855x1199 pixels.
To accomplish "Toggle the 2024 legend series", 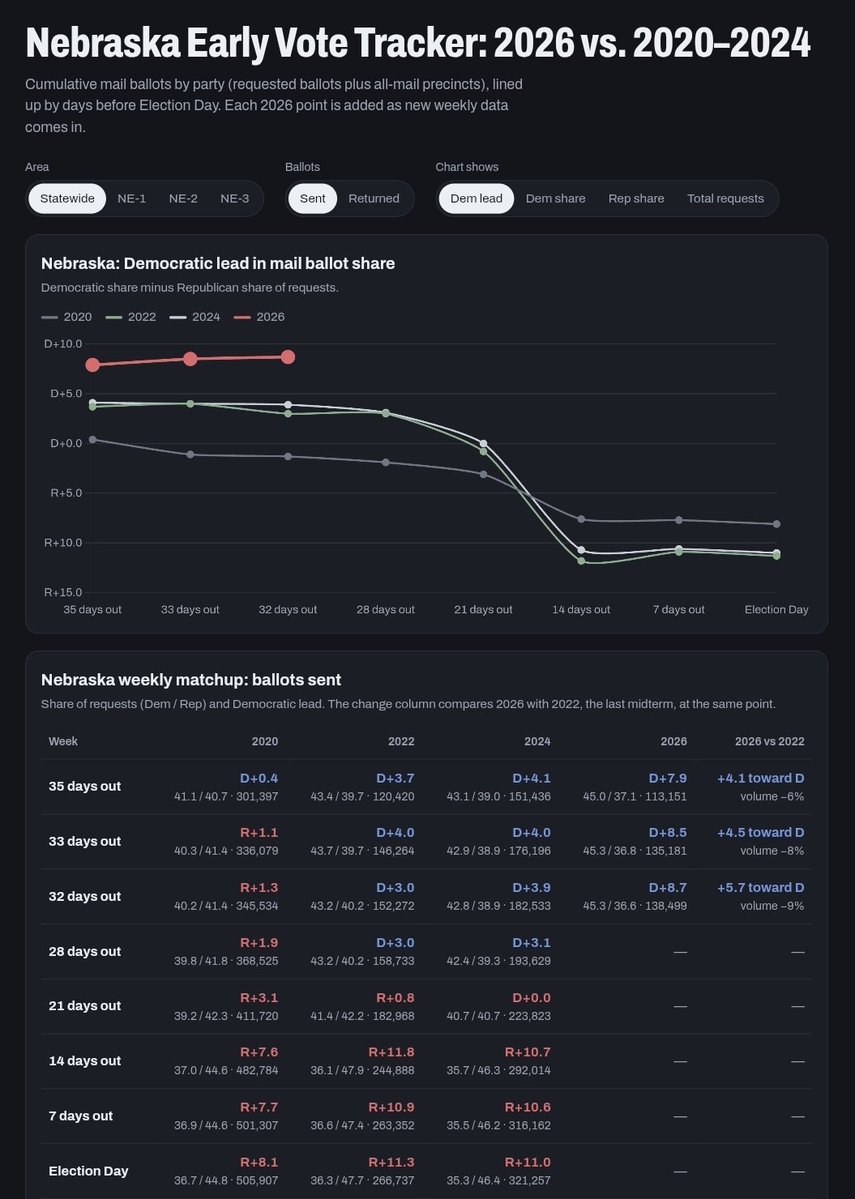I will tap(195, 317).
